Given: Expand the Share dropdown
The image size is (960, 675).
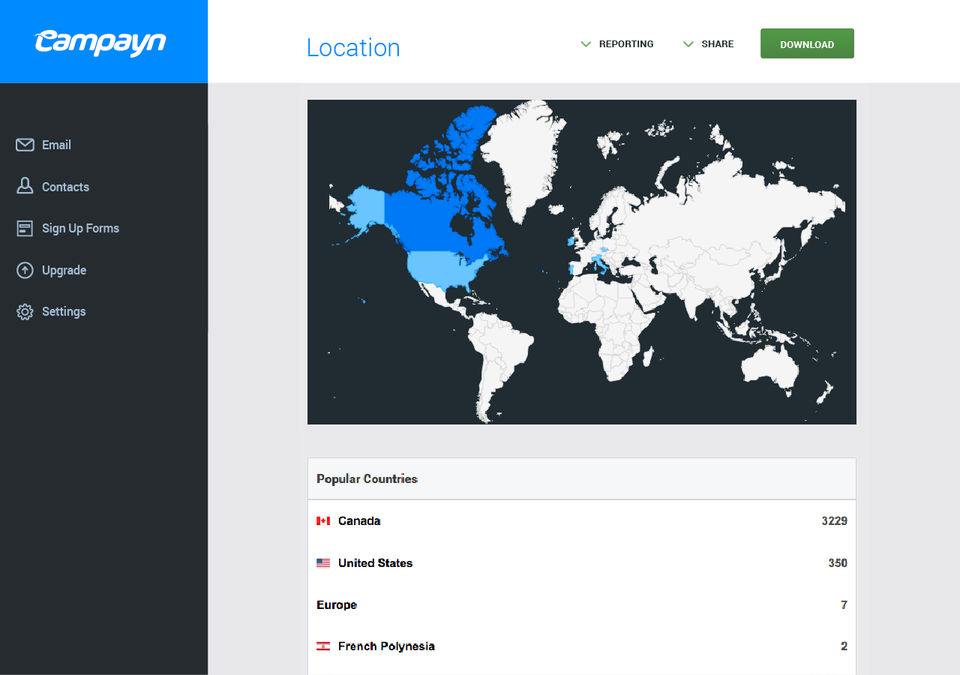Looking at the screenshot, I should tap(708, 44).
